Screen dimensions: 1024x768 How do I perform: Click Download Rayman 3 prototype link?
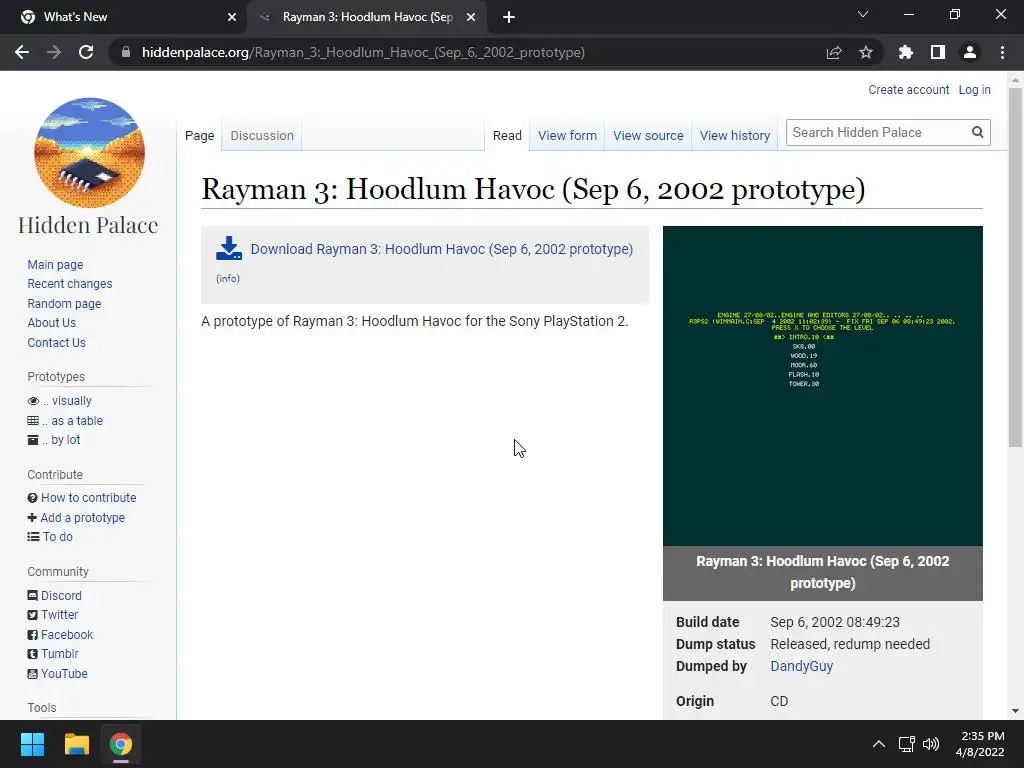click(x=442, y=249)
